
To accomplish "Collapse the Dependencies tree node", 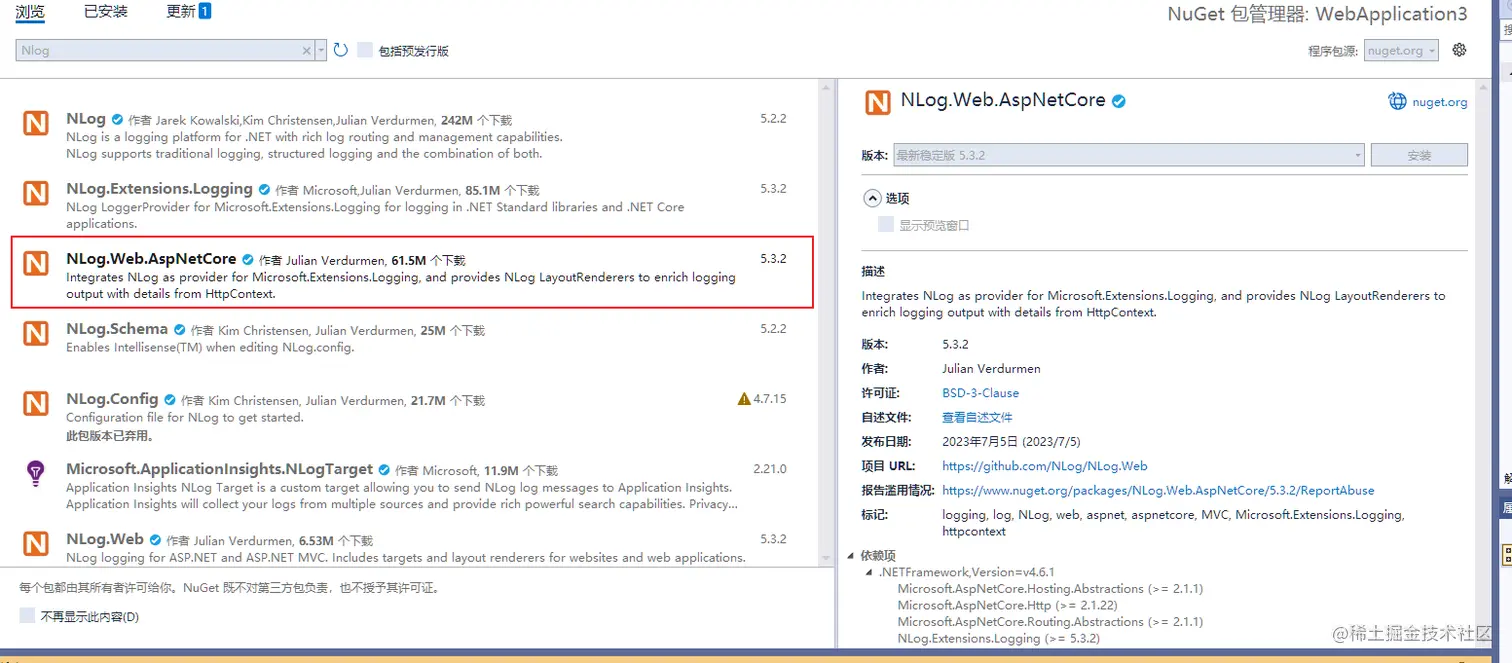I will click(x=851, y=556).
